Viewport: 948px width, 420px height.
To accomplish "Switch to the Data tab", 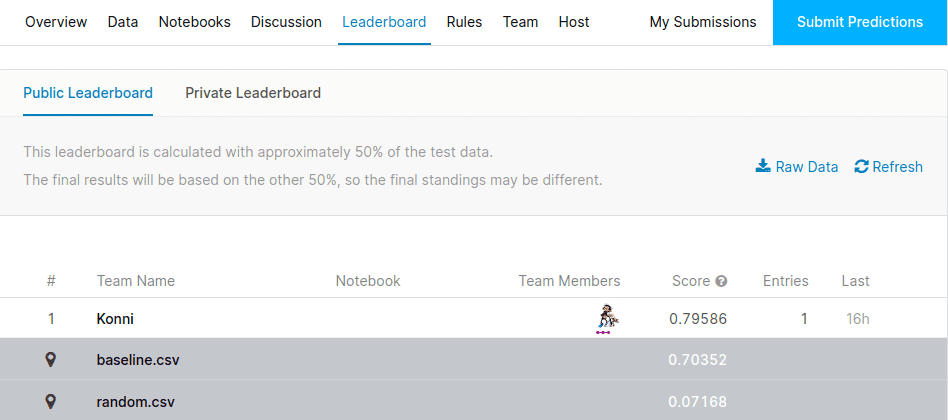I will point(123,22).
